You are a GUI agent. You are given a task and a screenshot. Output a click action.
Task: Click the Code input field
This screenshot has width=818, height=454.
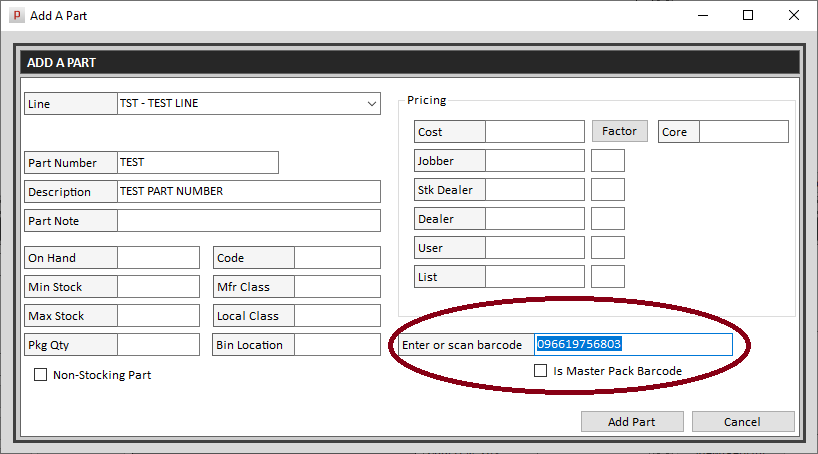338,258
